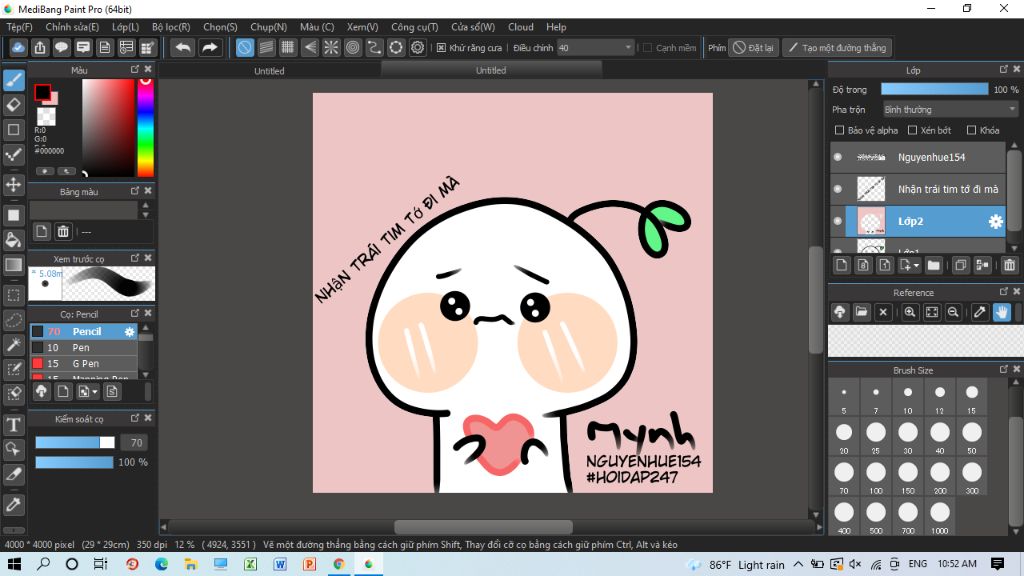Open snap settings gear in toolbar
The width and height of the screenshot is (1024, 576).
pyautogui.click(x=417, y=48)
